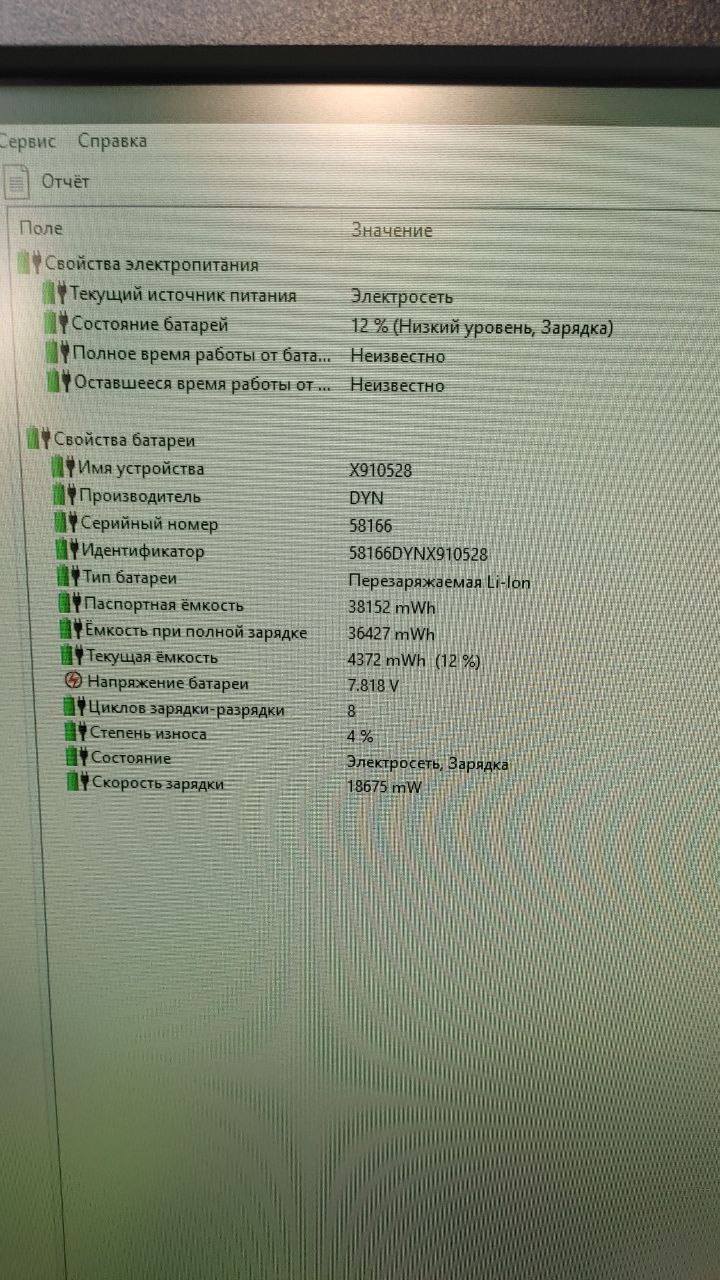720x1280 pixels.
Task: Click the full charge value 36427 mWh
Action: coord(391,634)
